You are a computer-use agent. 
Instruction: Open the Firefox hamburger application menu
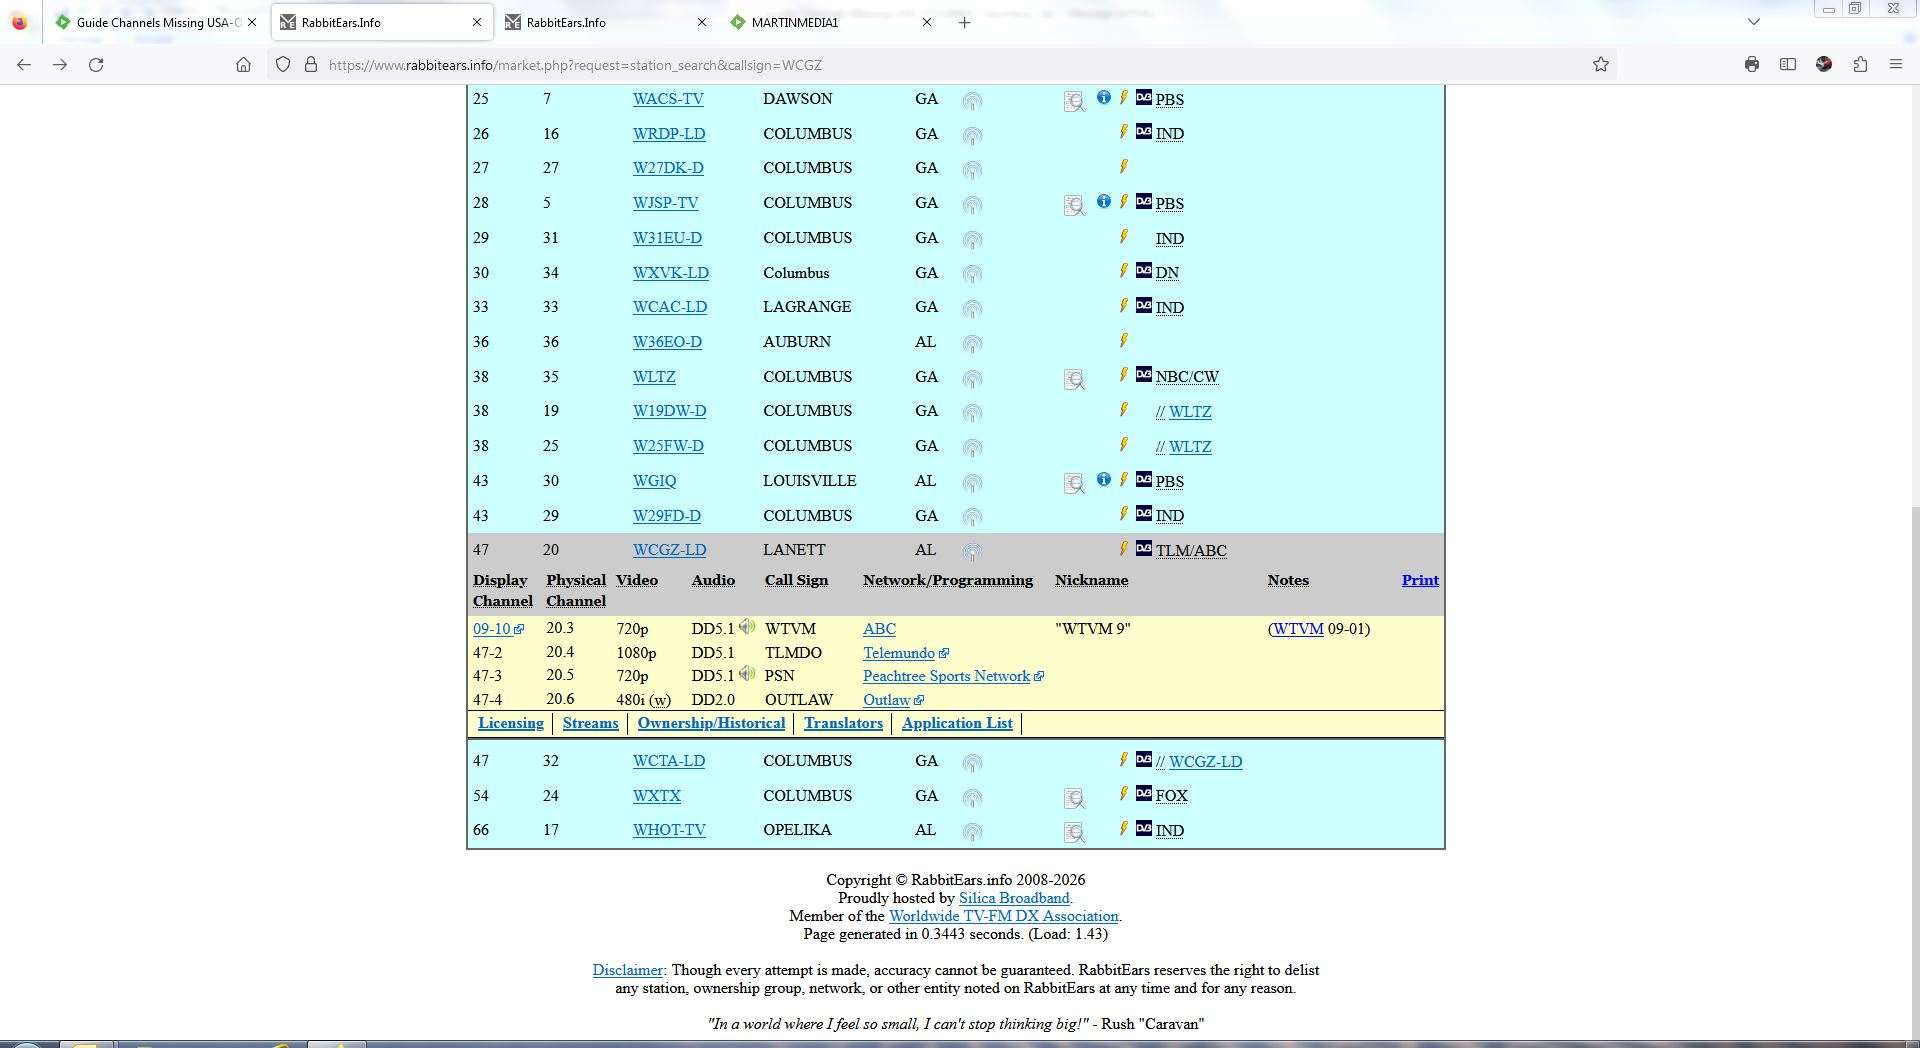pos(1896,65)
